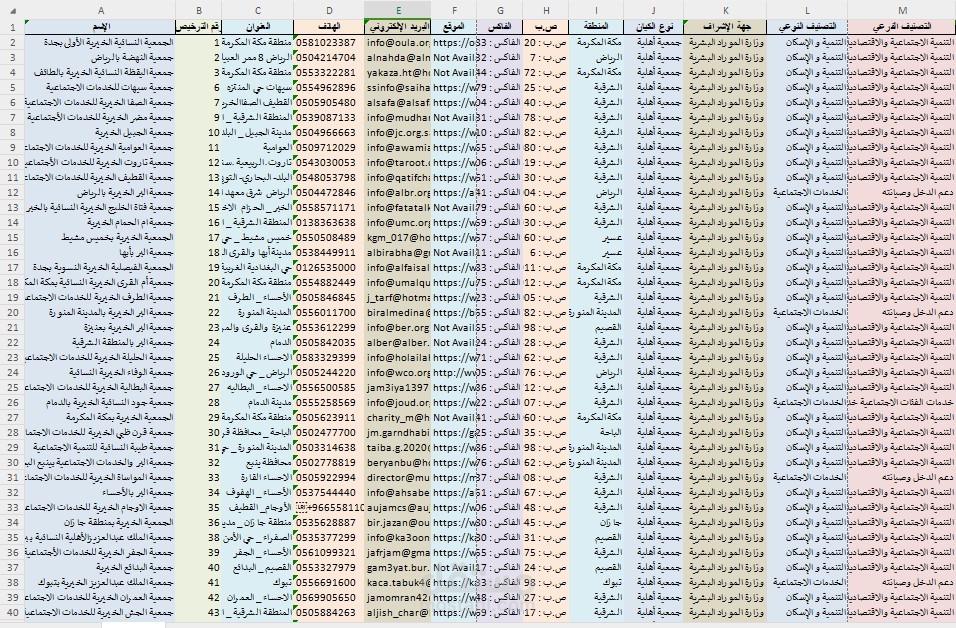
Task: Click name cell 'جمعية البر بأبها'
Action: tap(100, 252)
